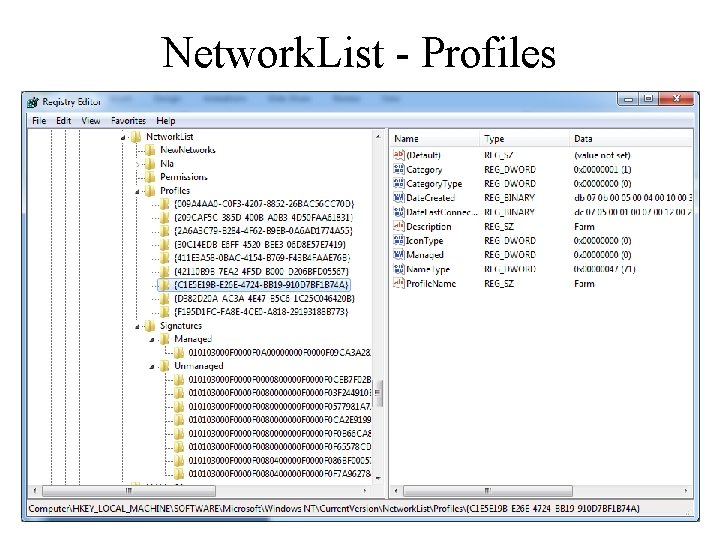Image resolution: width=720 pixels, height=540 pixels.
Task: Minimize the Registry Editor window
Action: (x=629, y=99)
